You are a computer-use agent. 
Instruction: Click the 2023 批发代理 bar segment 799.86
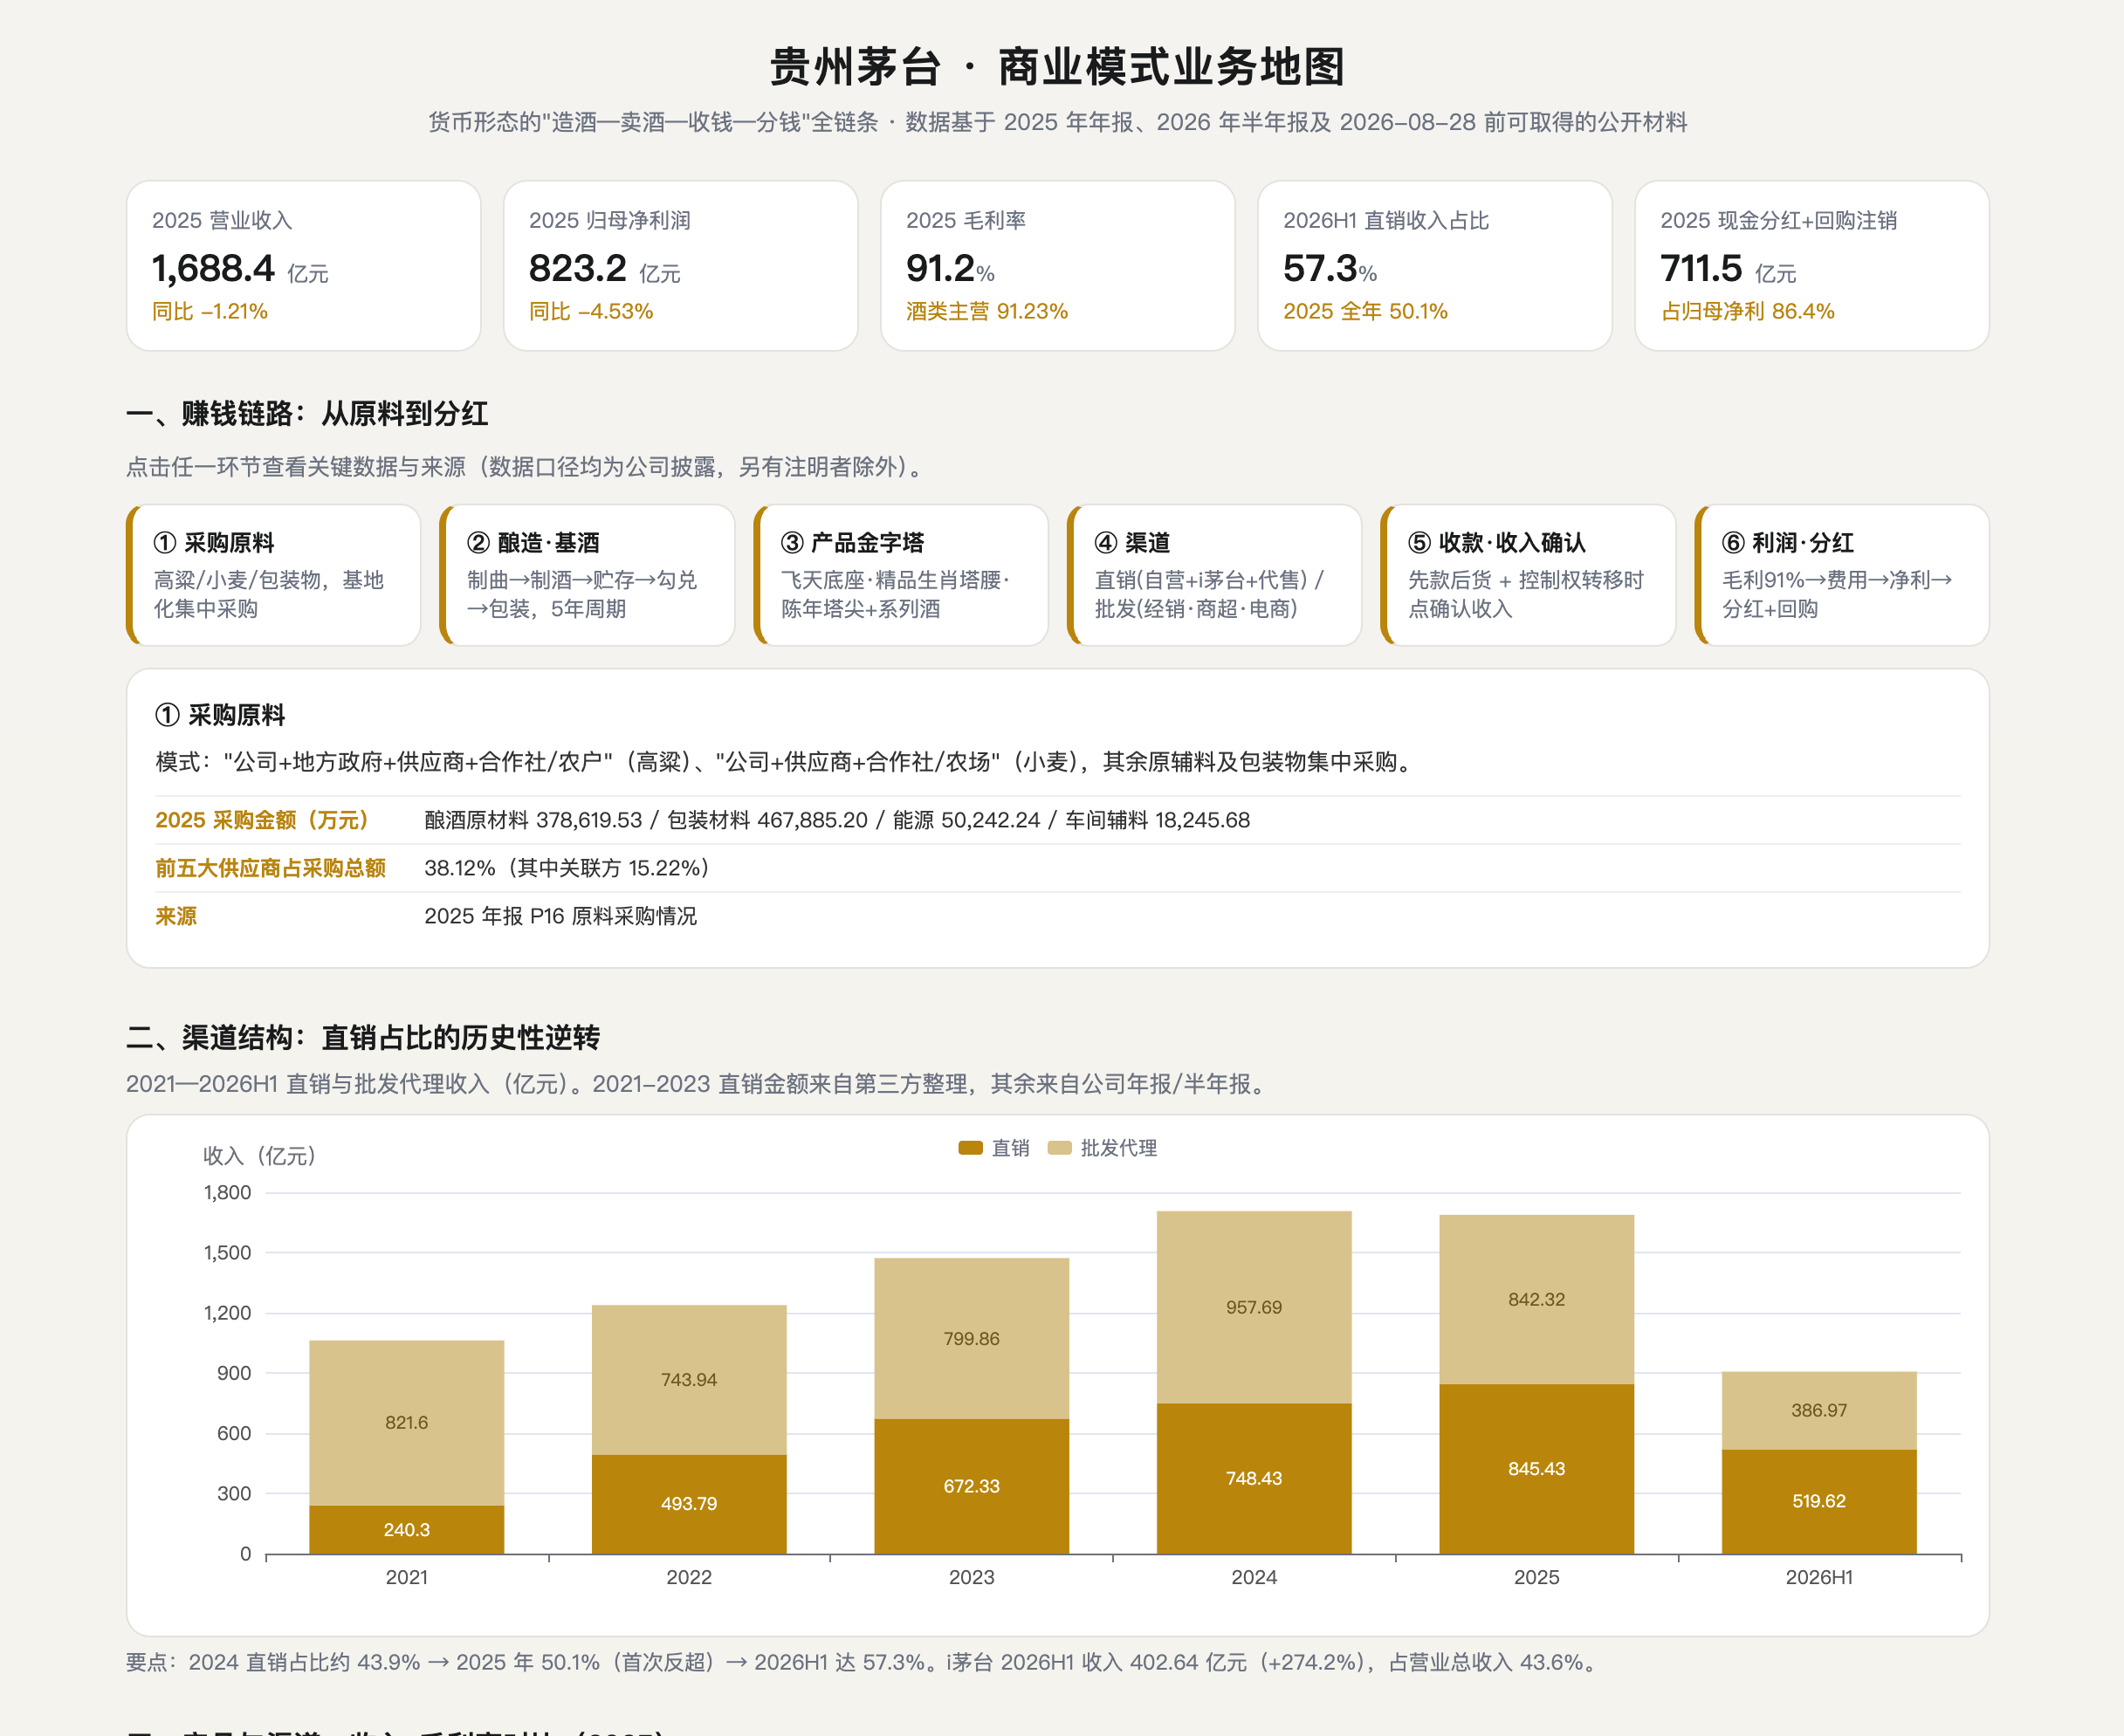pyautogui.click(x=972, y=1338)
